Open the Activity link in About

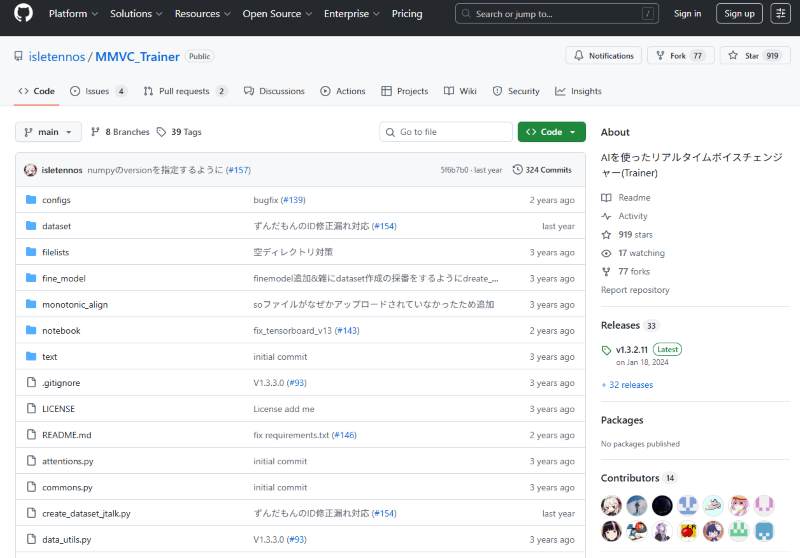click(x=633, y=216)
